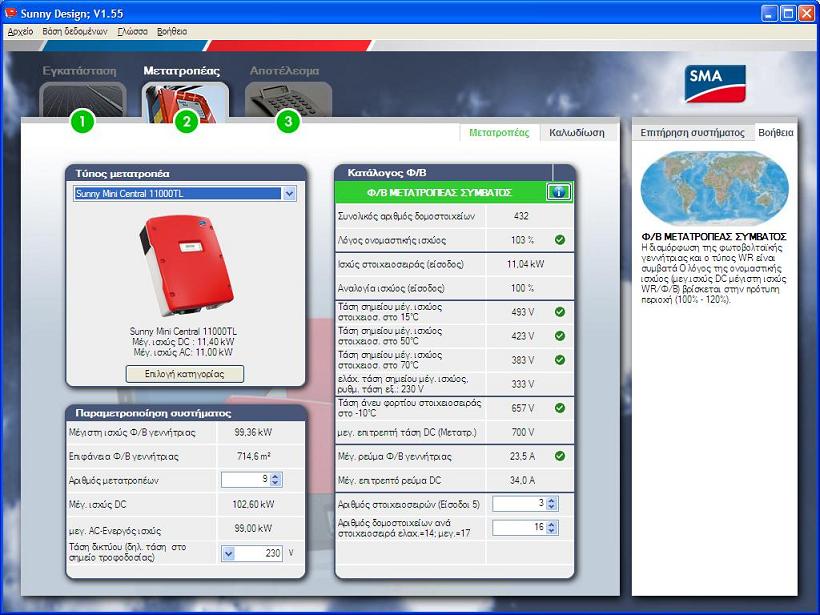Click the blue info icon in Κατάλογος Φ/Β
This screenshot has height=615, width=820.
[559, 192]
